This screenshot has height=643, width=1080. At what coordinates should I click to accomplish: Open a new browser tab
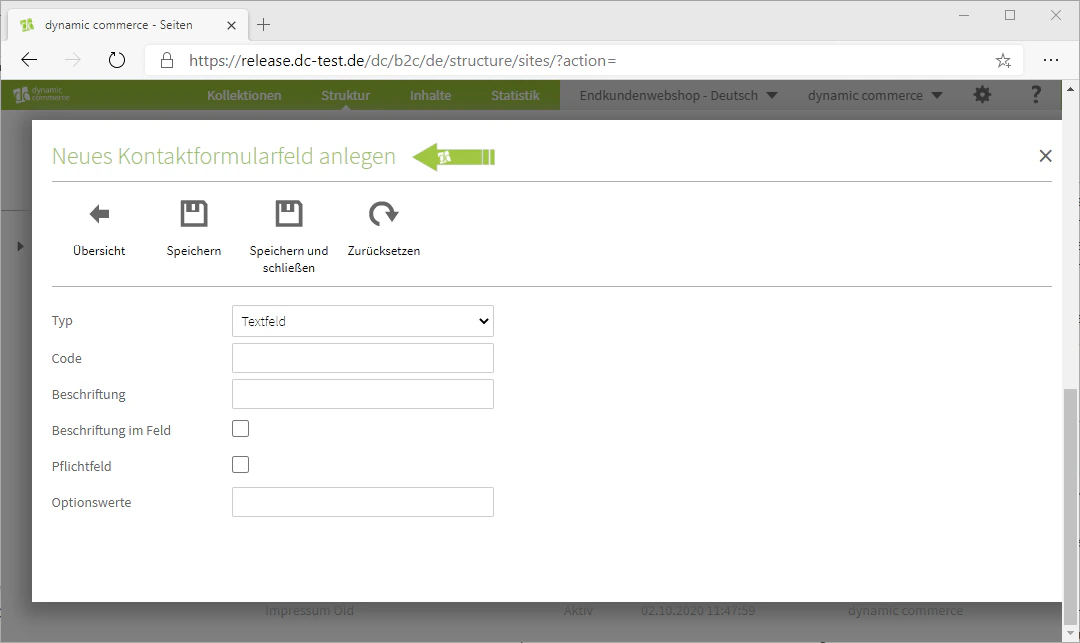(263, 25)
